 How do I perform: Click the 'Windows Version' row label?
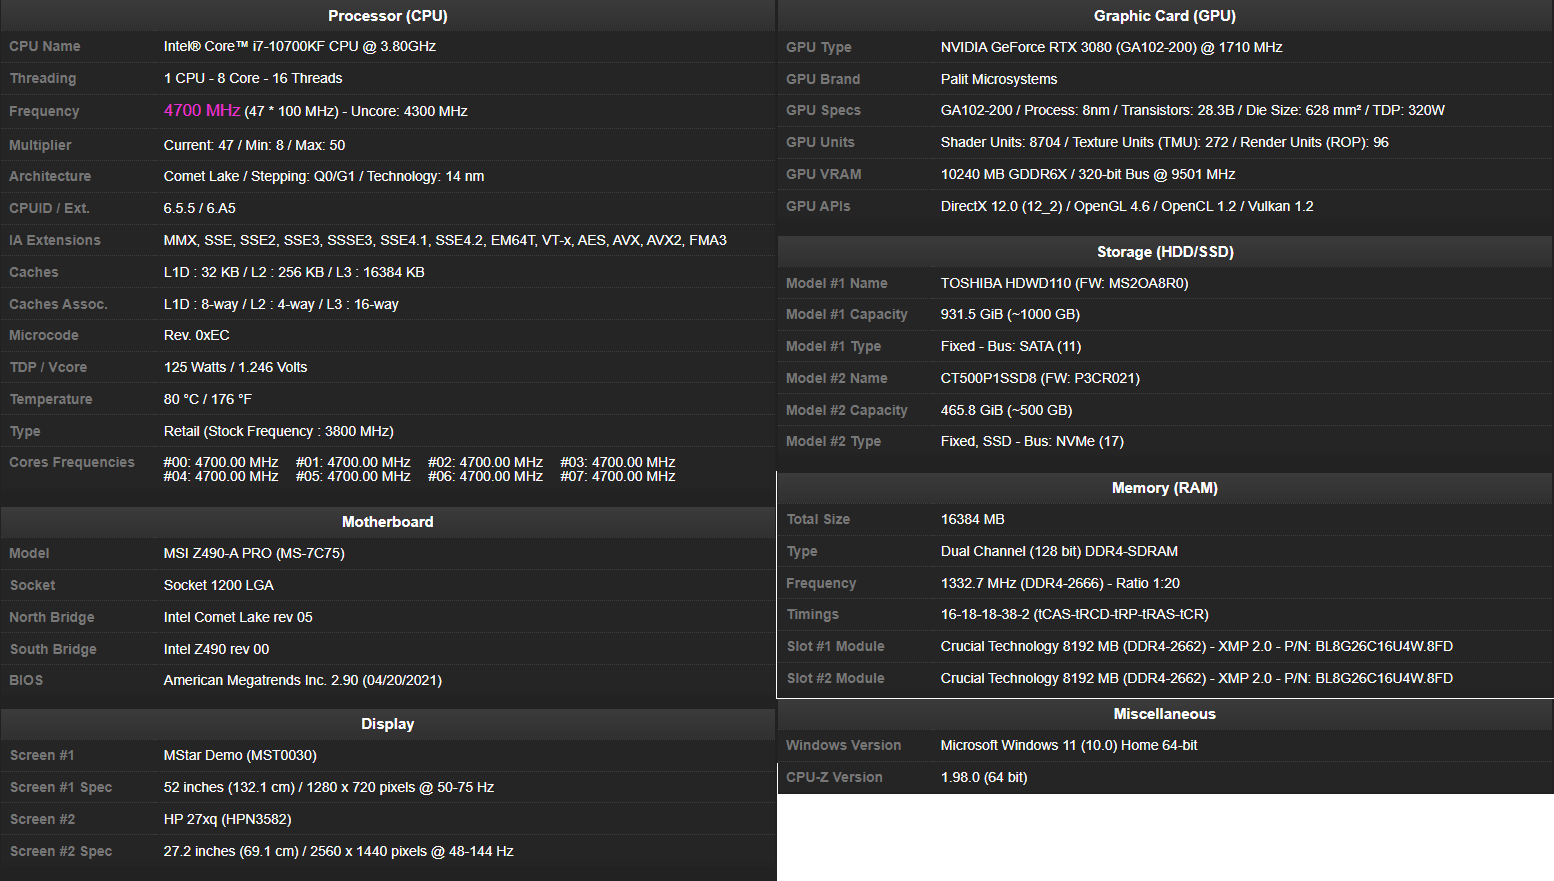844,745
